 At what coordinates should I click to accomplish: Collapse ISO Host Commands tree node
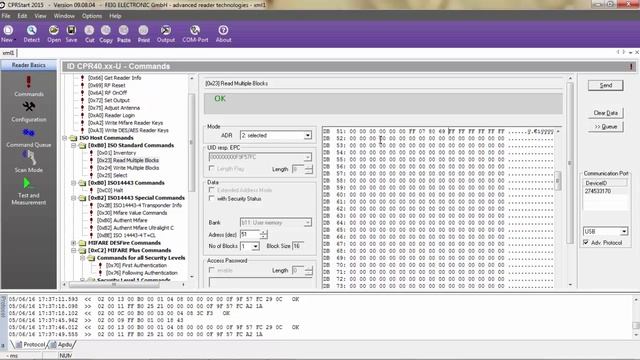click(x=64, y=138)
